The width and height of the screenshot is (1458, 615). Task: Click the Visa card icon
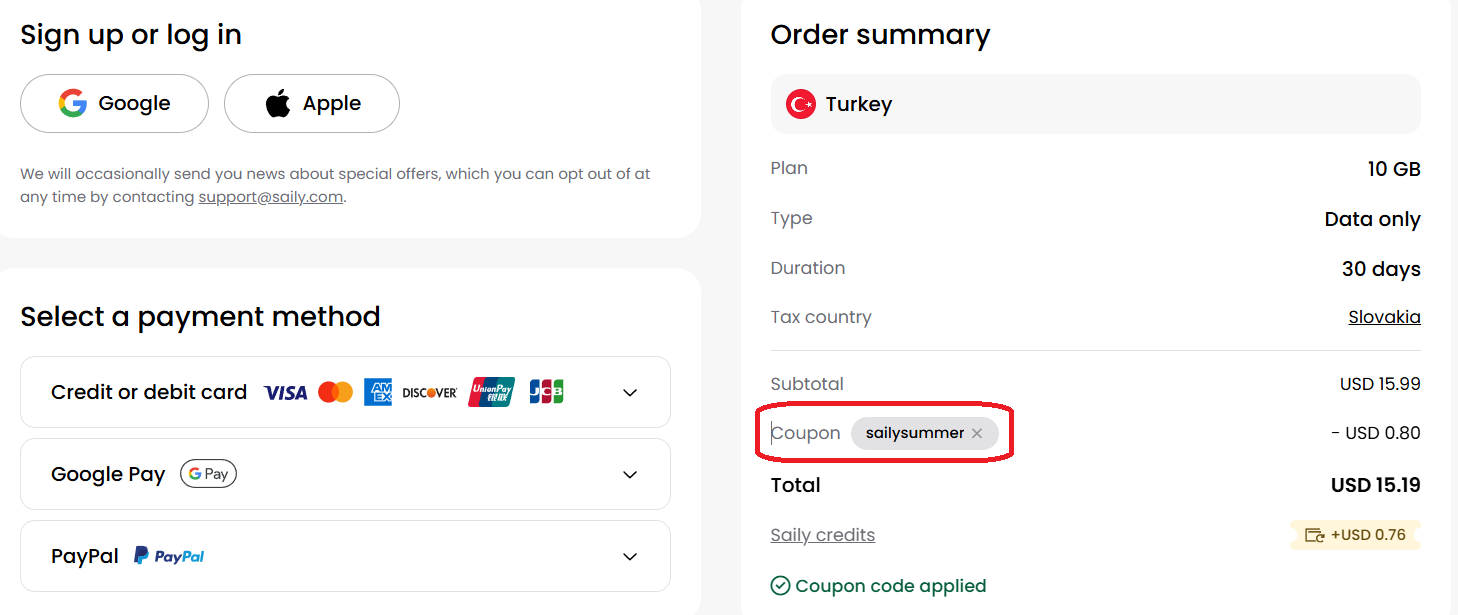point(285,393)
